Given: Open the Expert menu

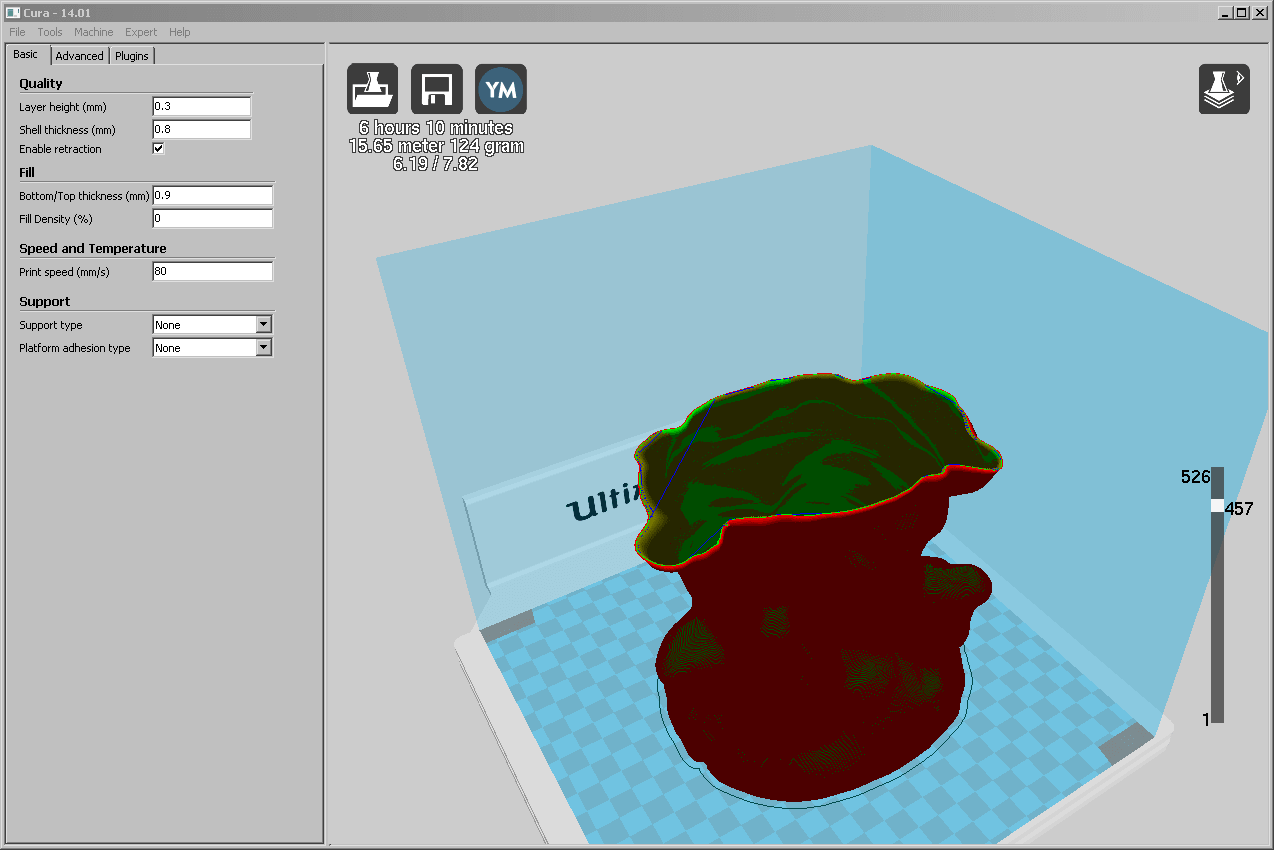Looking at the screenshot, I should tap(141, 32).
